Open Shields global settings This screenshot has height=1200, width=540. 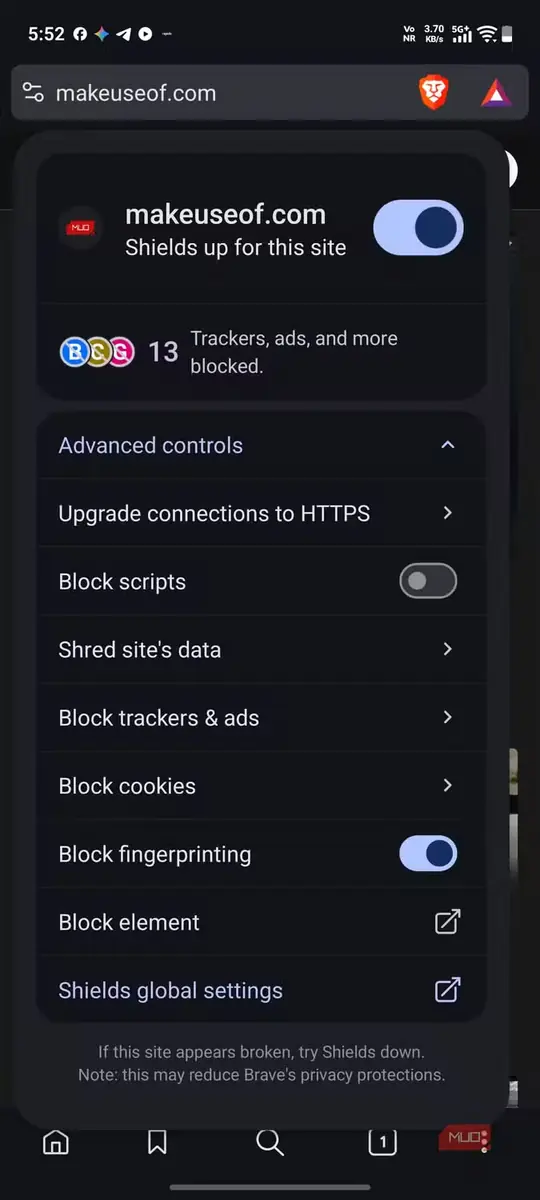pos(262,990)
